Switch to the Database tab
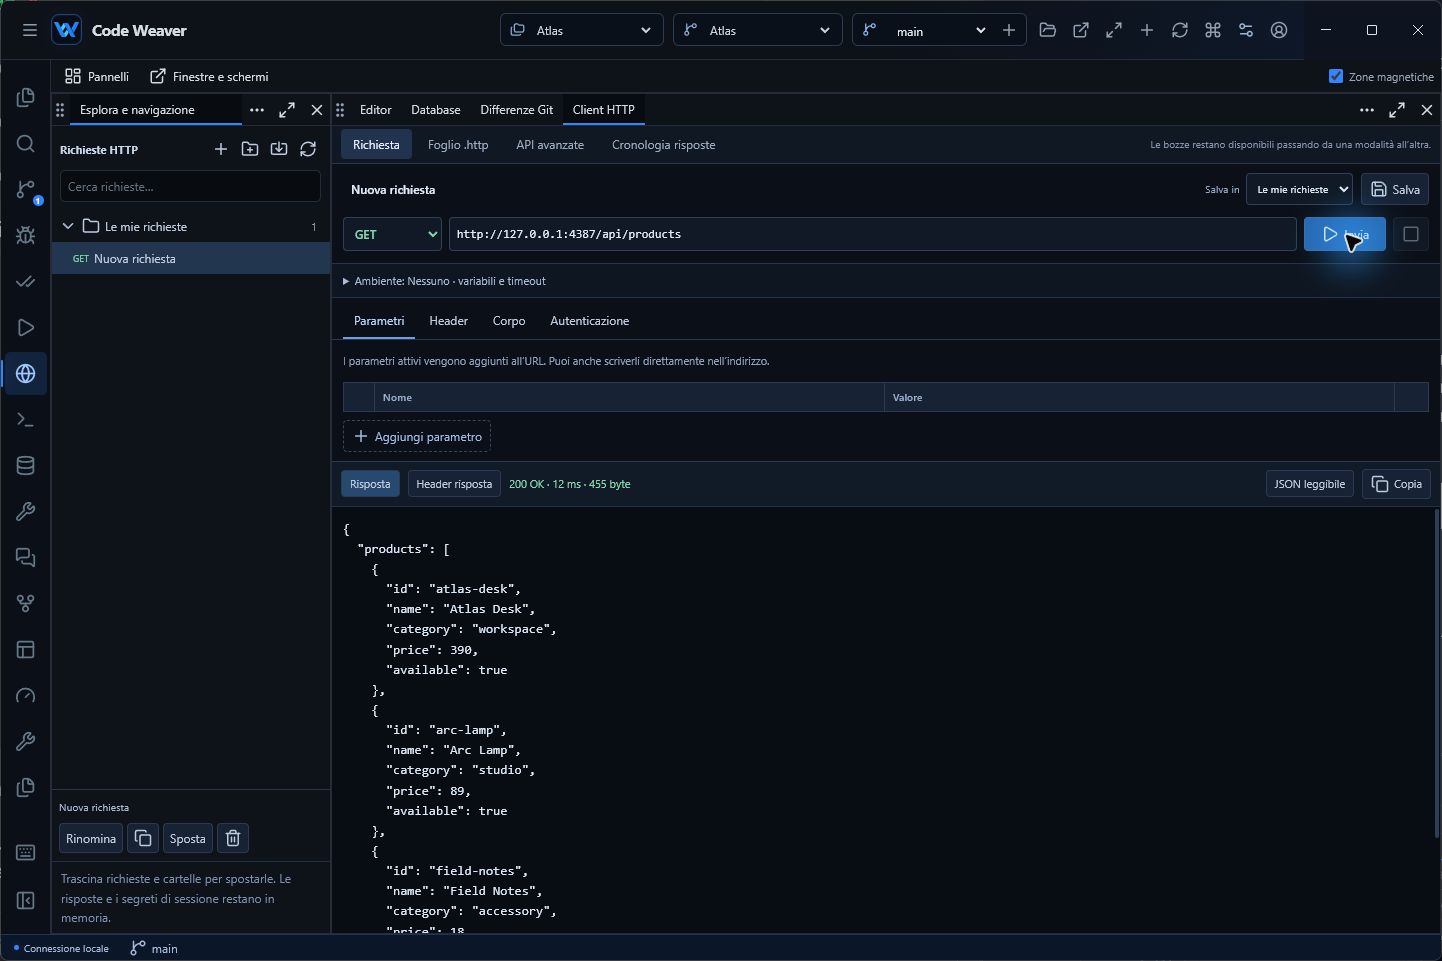Screen dimensions: 1442x961 436,110
